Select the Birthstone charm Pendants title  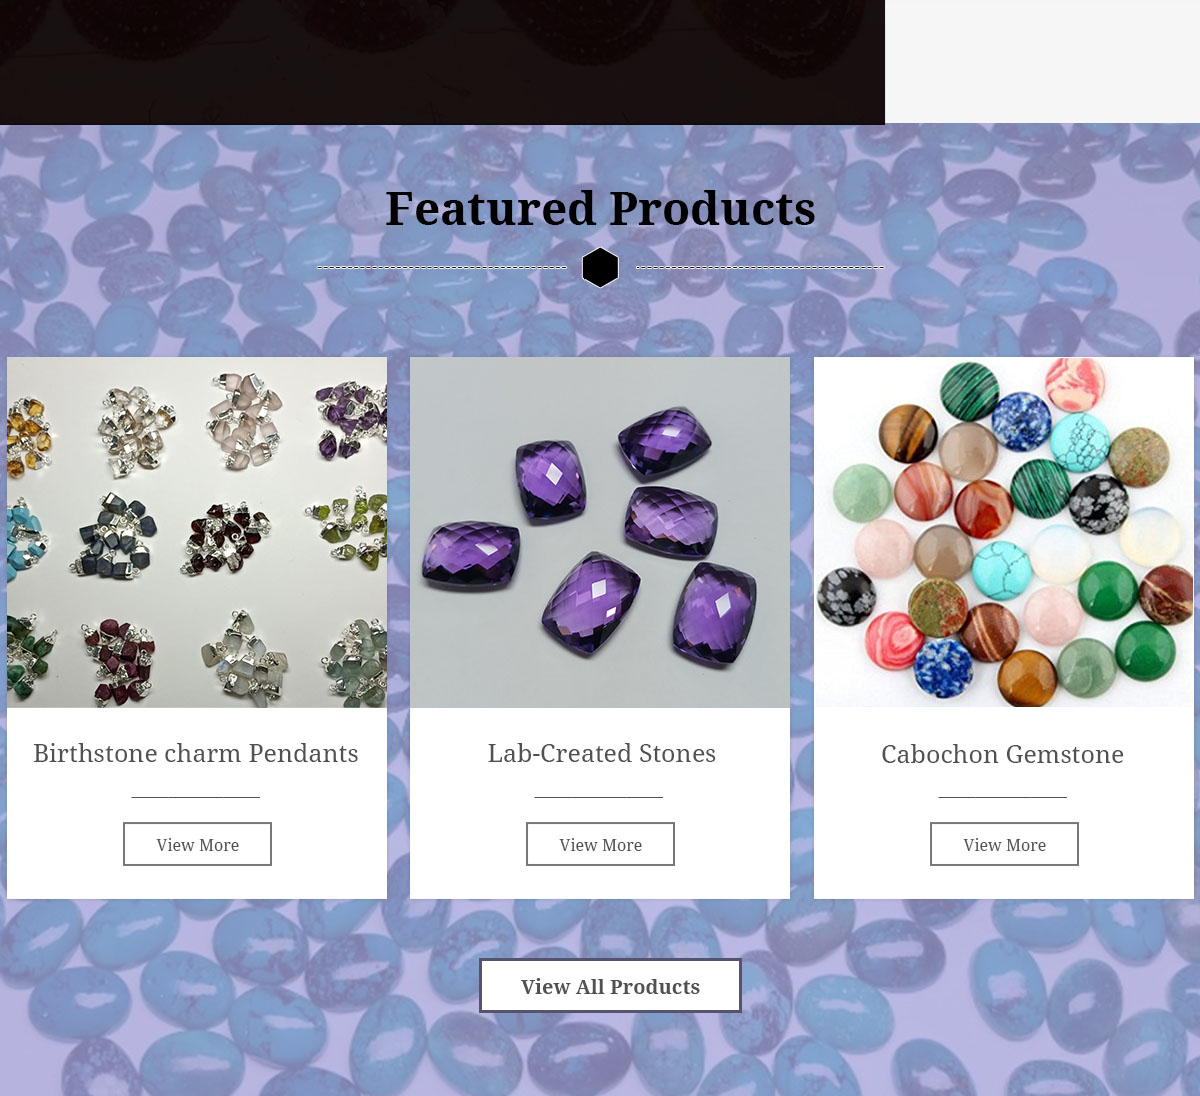[x=196, y=753]
